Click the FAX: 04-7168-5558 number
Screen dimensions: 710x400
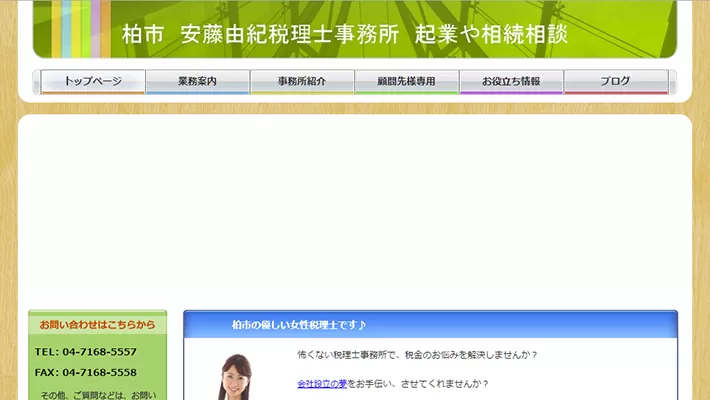click(86, 372)
